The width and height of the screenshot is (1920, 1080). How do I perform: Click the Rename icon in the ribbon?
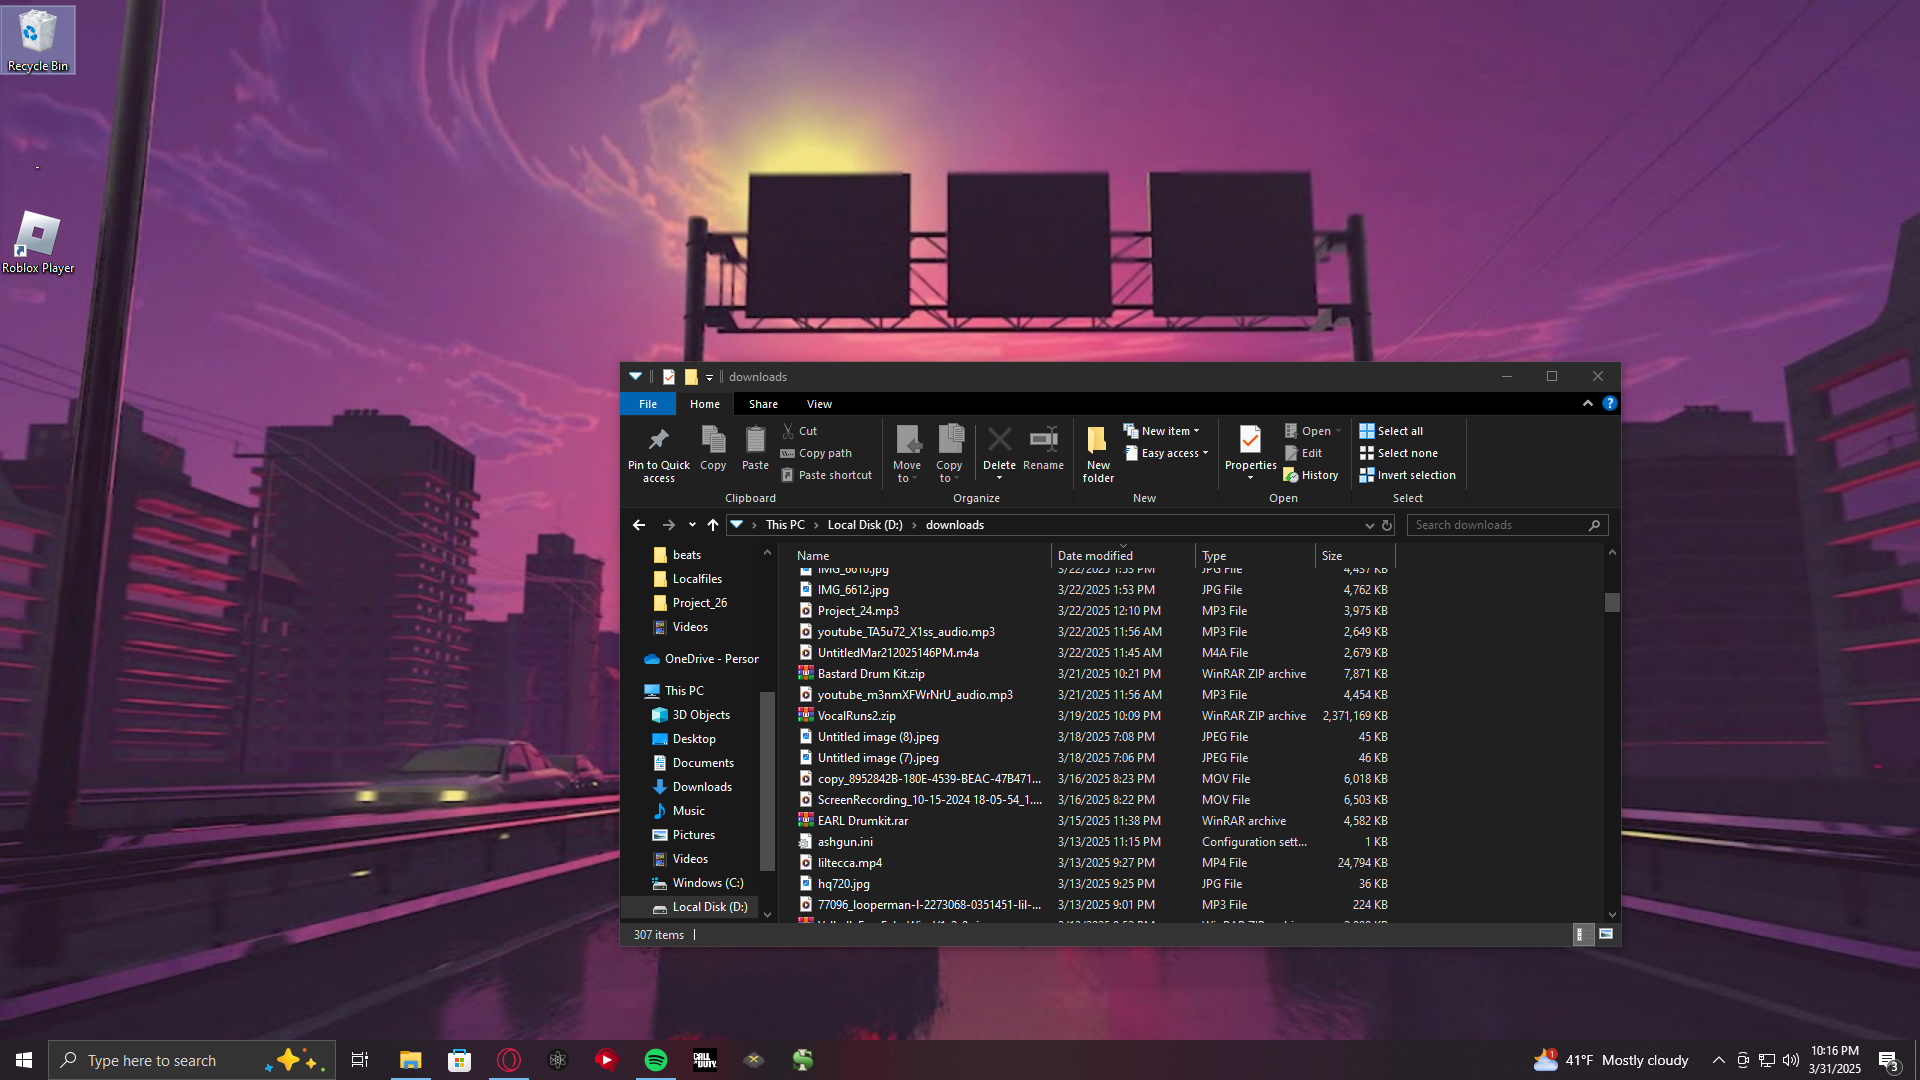[1043, 441]
